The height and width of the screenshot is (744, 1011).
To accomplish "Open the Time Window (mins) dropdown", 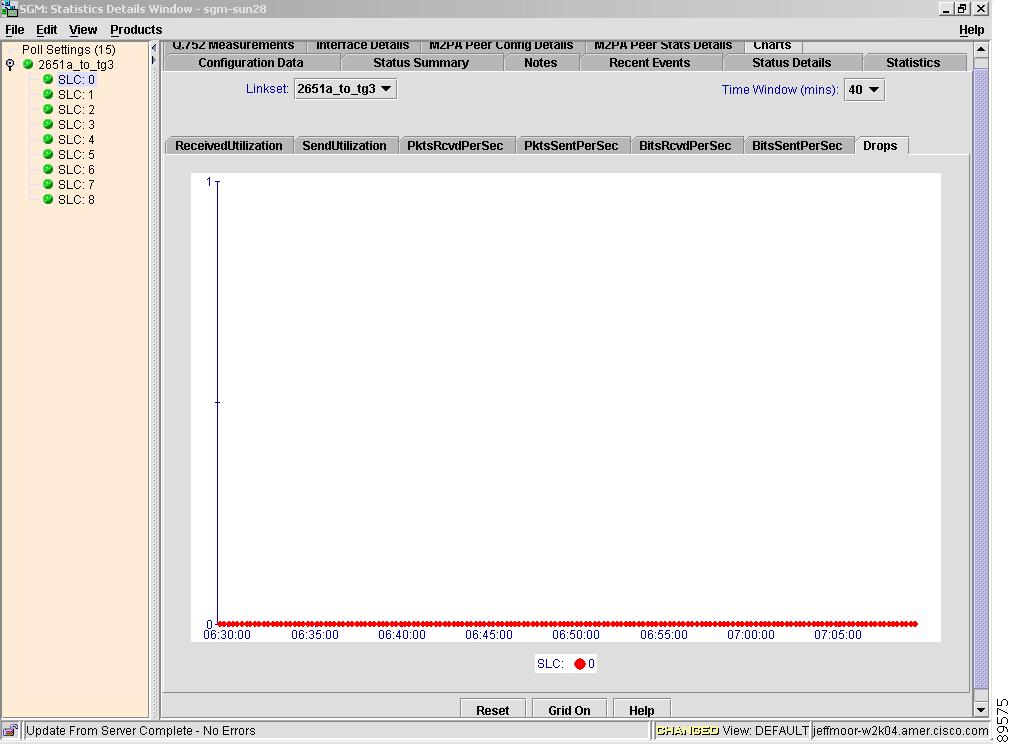I will (864, 90).
